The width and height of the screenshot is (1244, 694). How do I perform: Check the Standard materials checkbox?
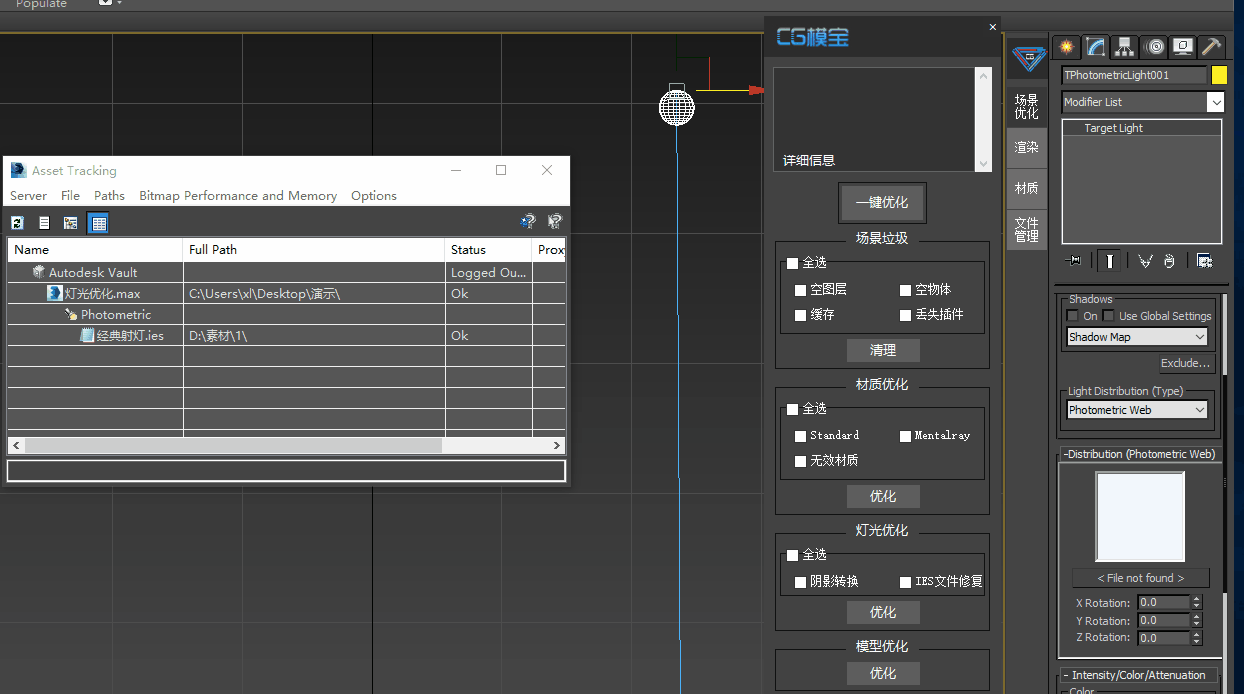tap(799, 436)
